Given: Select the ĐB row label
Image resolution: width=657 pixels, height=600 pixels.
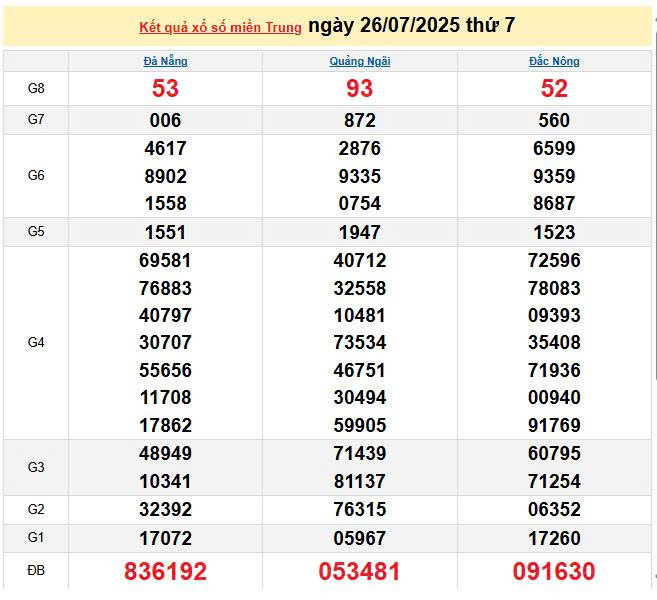Looking at the screenshot, I should click(36, 570).
